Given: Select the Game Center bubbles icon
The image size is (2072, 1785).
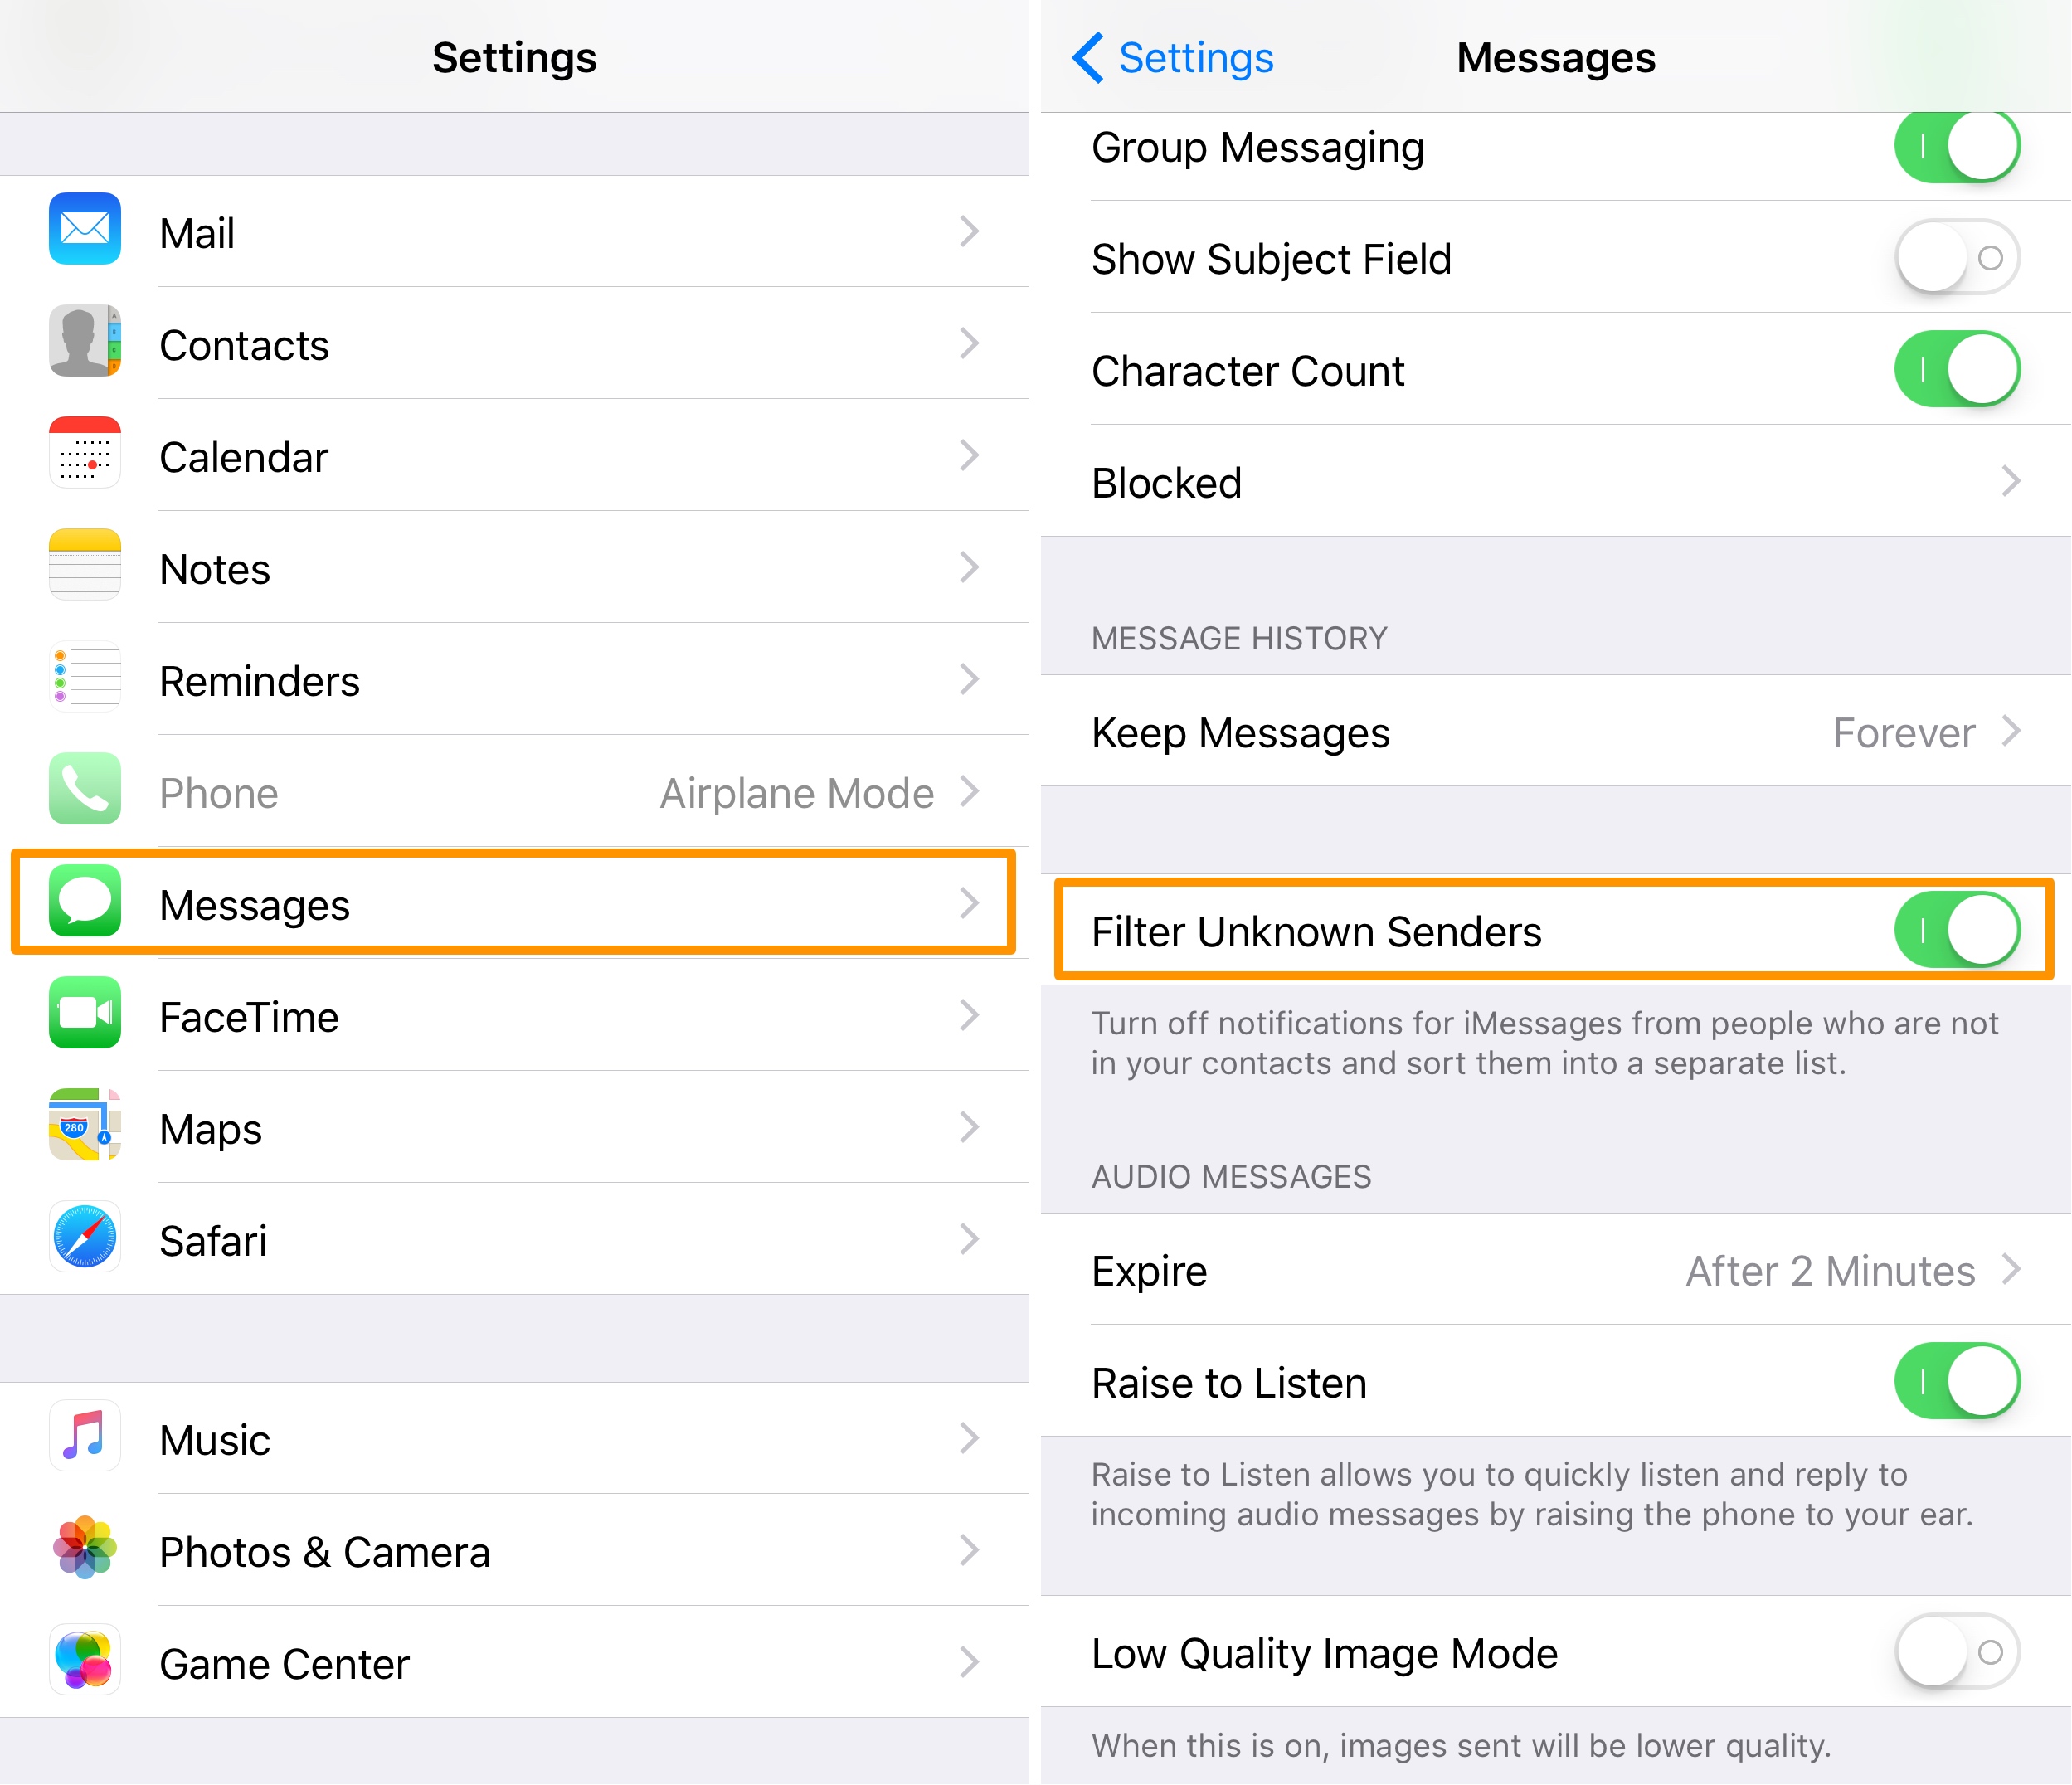Looking at the screenshot, I should [85, 1660].
